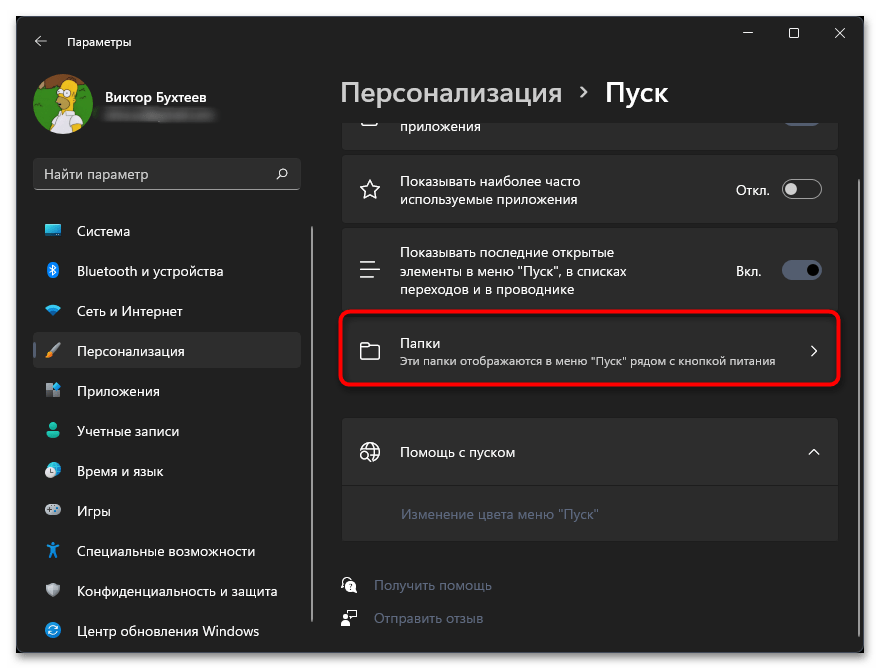Click the Вкл. label
This screenshot has height=669, width=880.
pyautogui.click(x=749, y=271)
